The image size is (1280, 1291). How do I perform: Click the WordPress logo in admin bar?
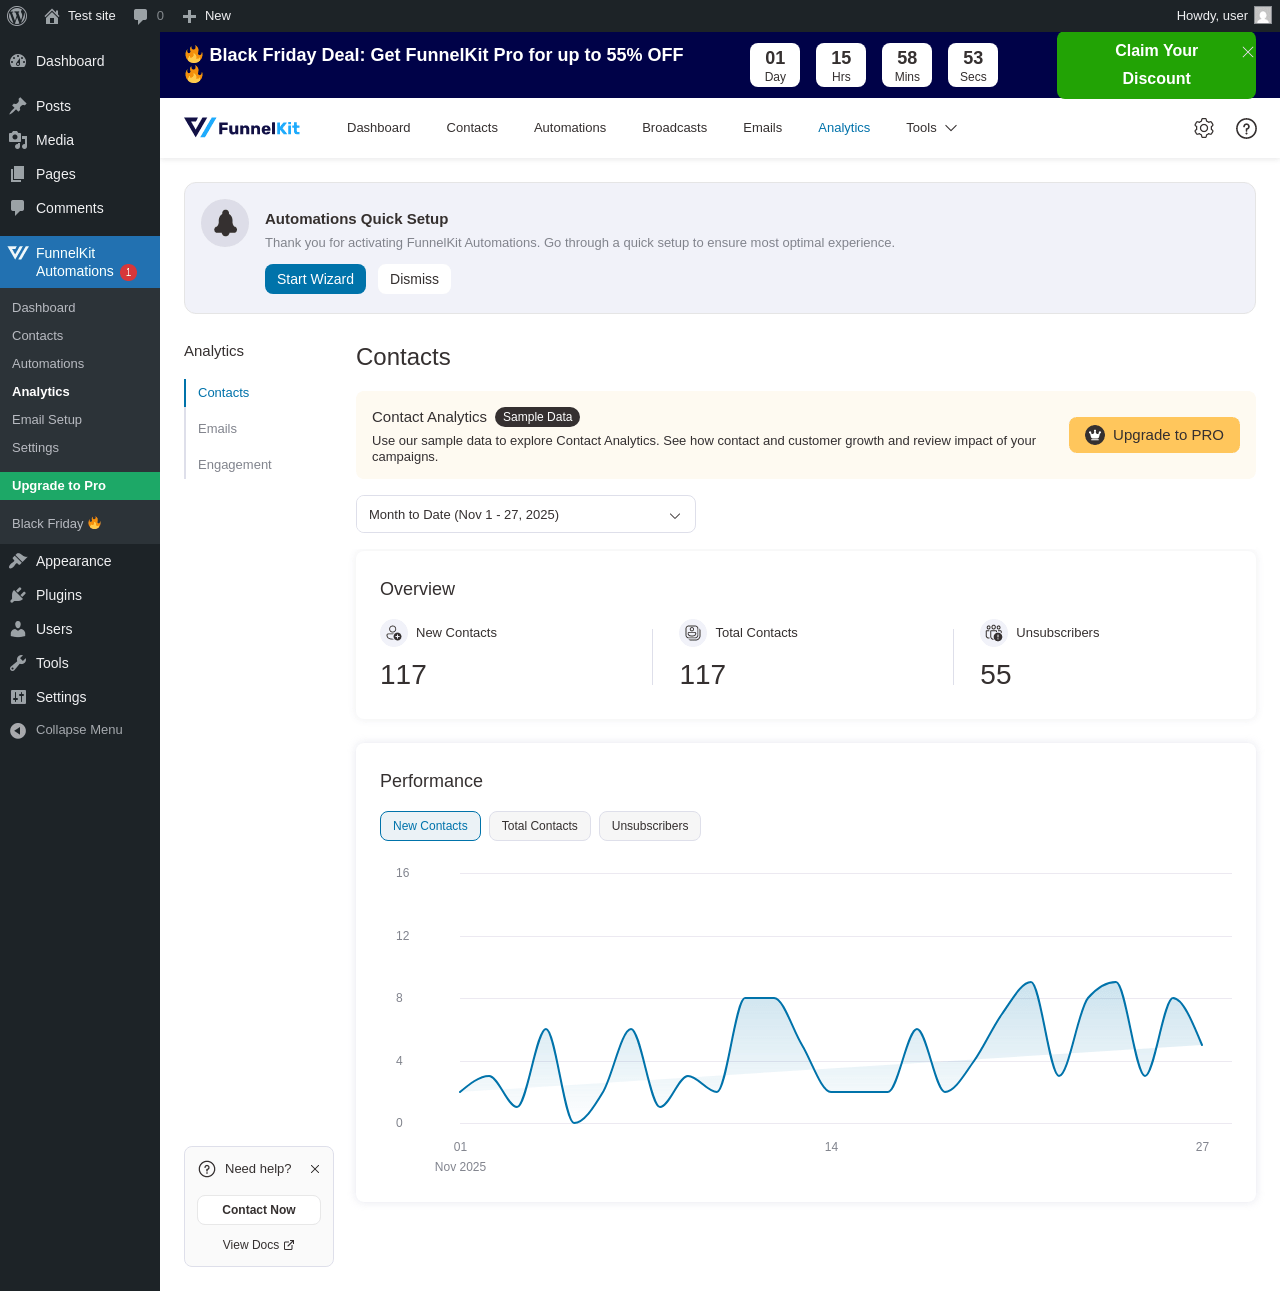tap(17, 16)
